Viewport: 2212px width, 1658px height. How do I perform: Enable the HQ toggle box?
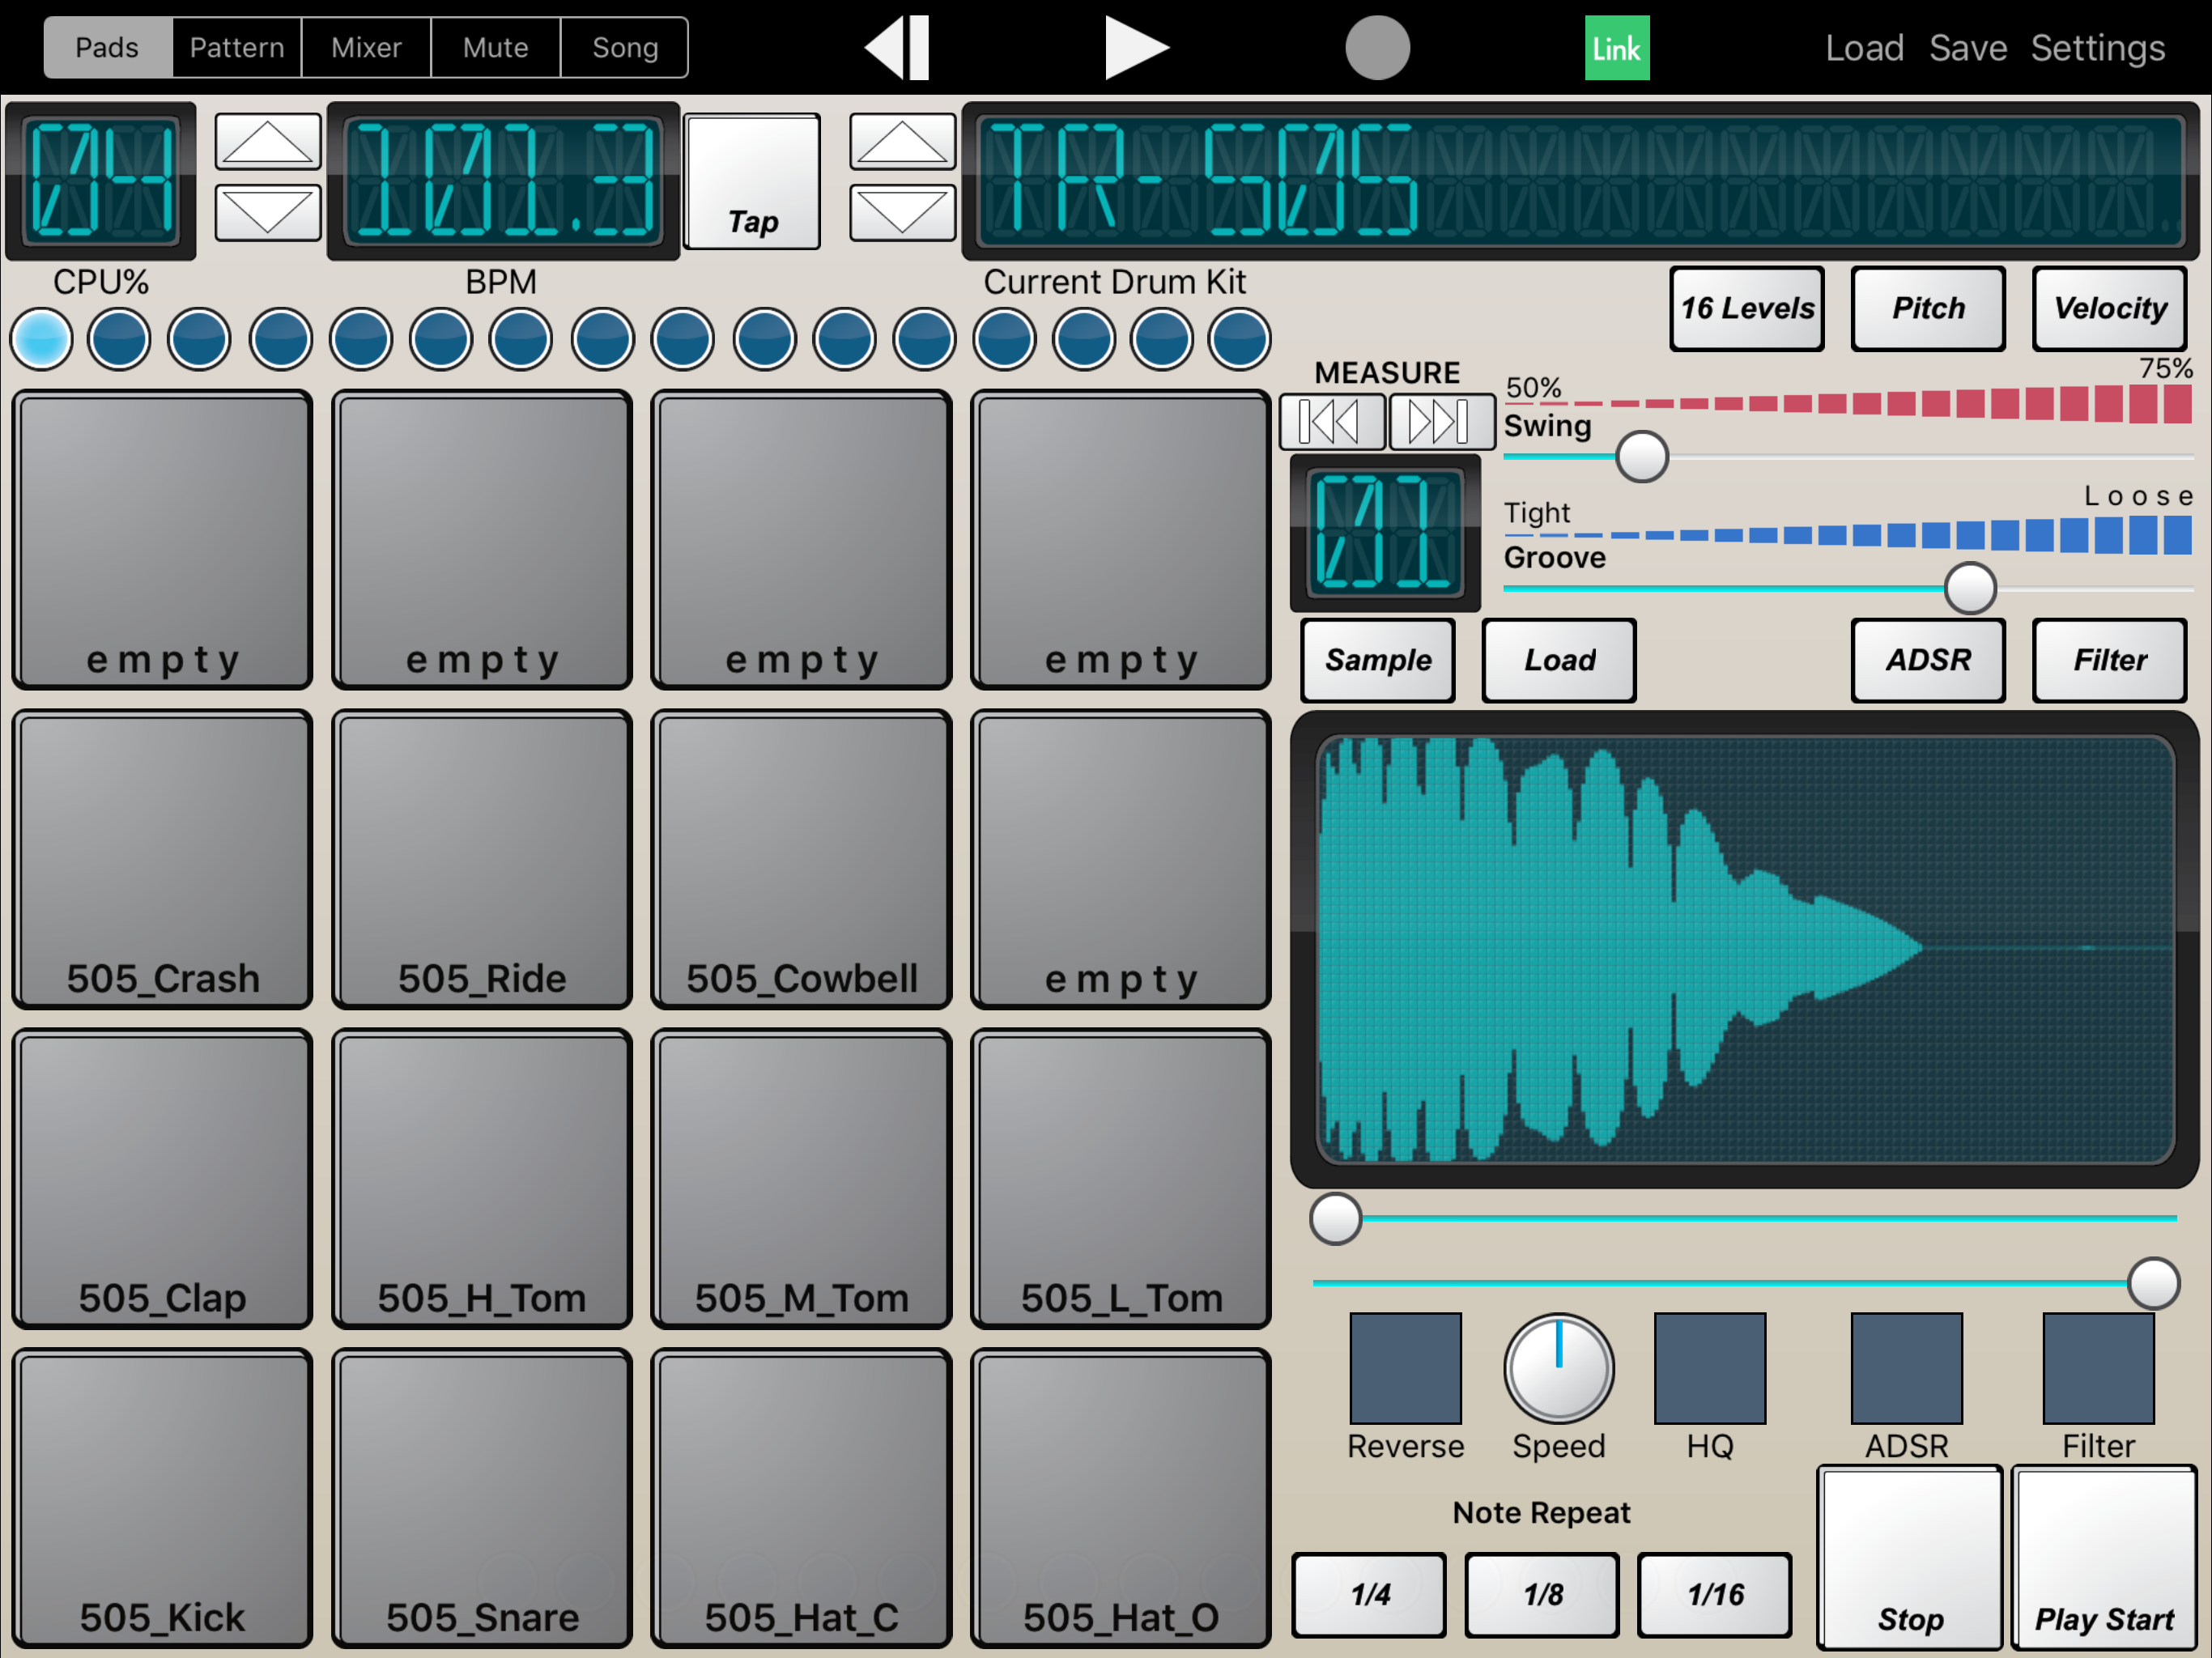[1709, 1368]
